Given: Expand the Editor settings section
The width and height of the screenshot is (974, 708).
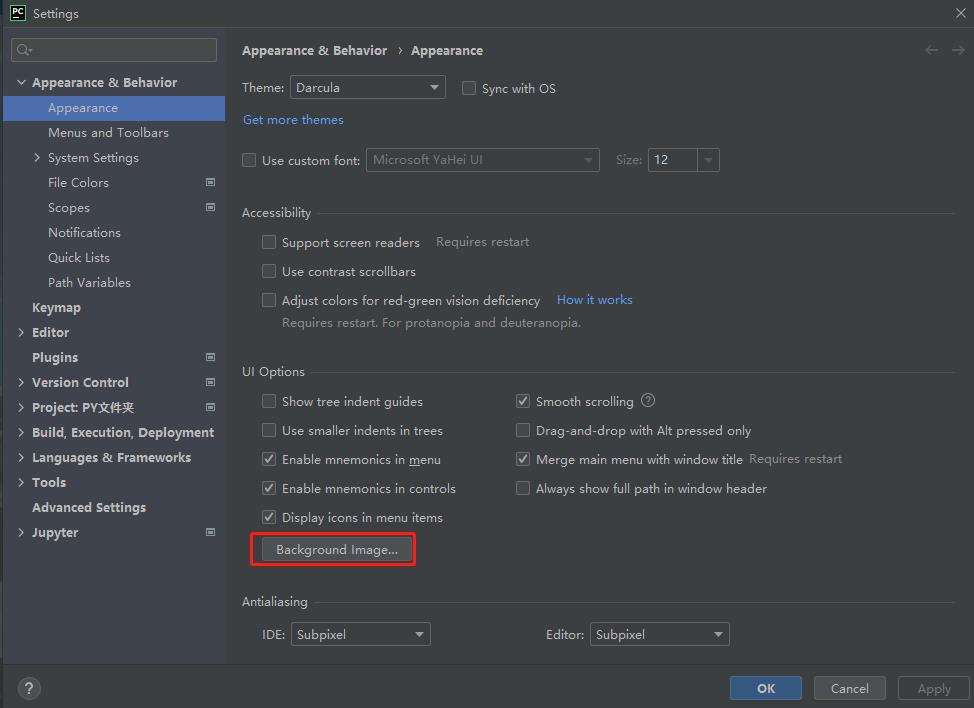Looking at the screenshot, I should coord(22,332).
